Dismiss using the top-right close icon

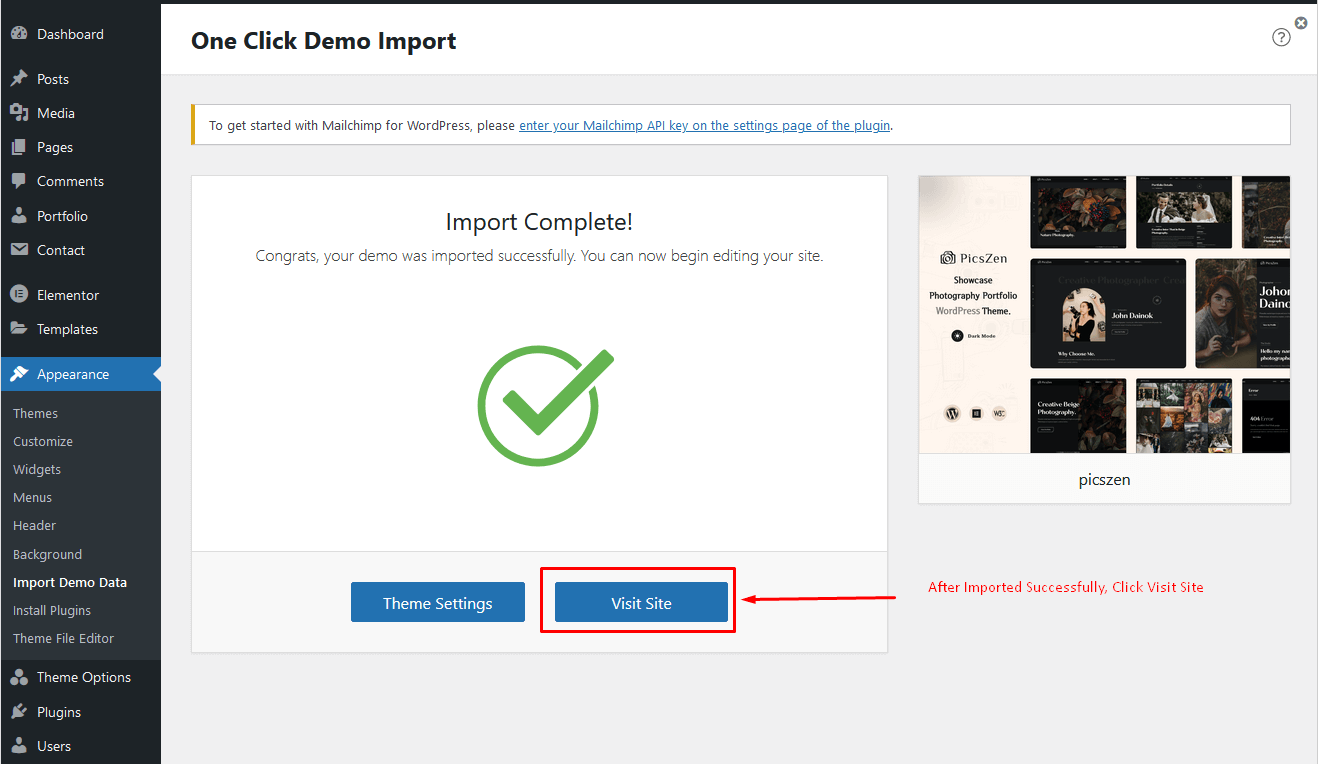[1301, 22]
